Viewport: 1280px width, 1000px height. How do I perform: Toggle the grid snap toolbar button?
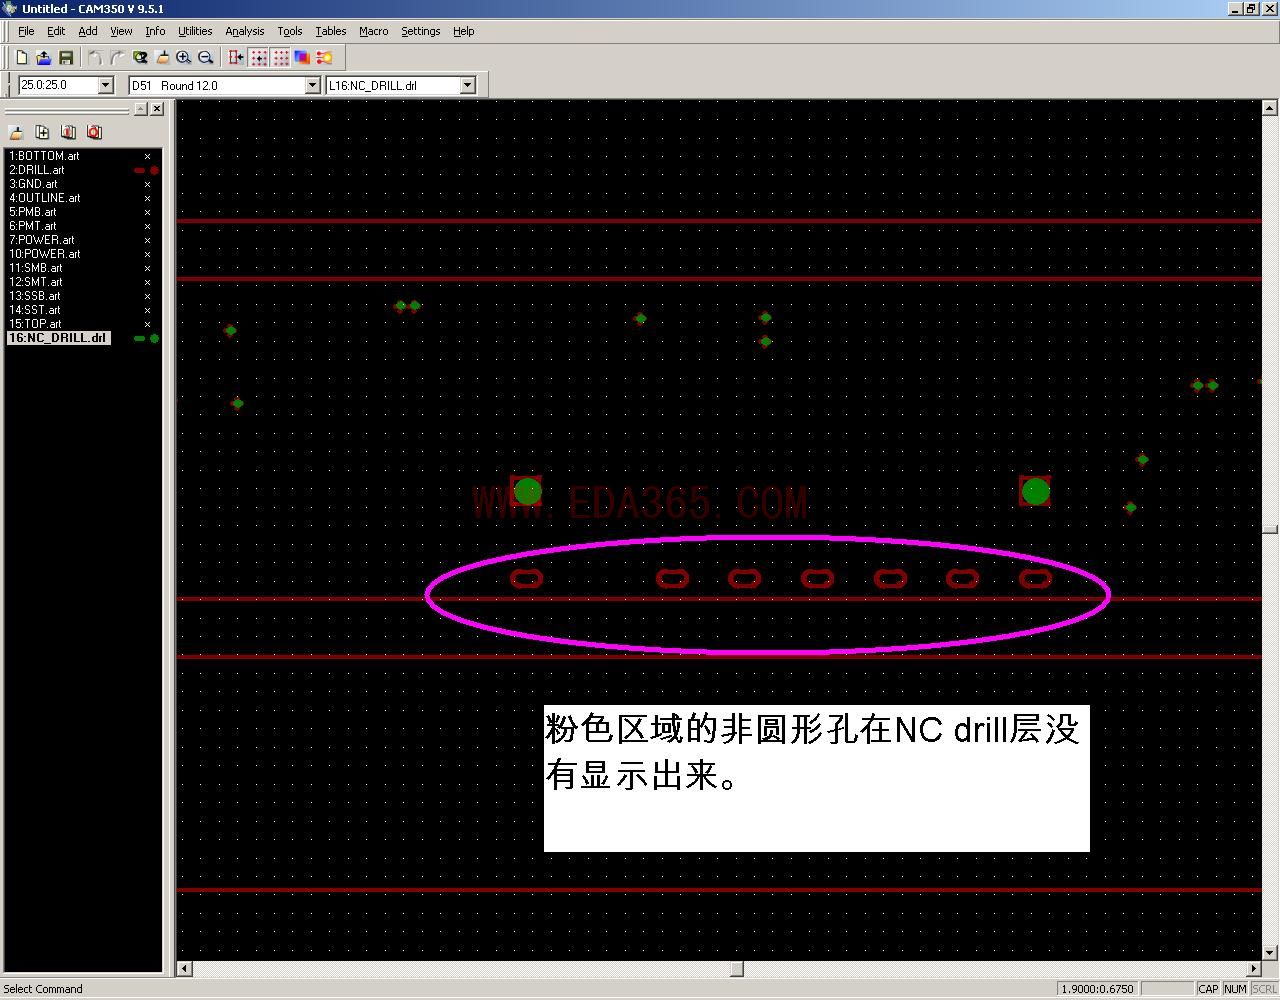pyautogui.click(x=259, y=58)
